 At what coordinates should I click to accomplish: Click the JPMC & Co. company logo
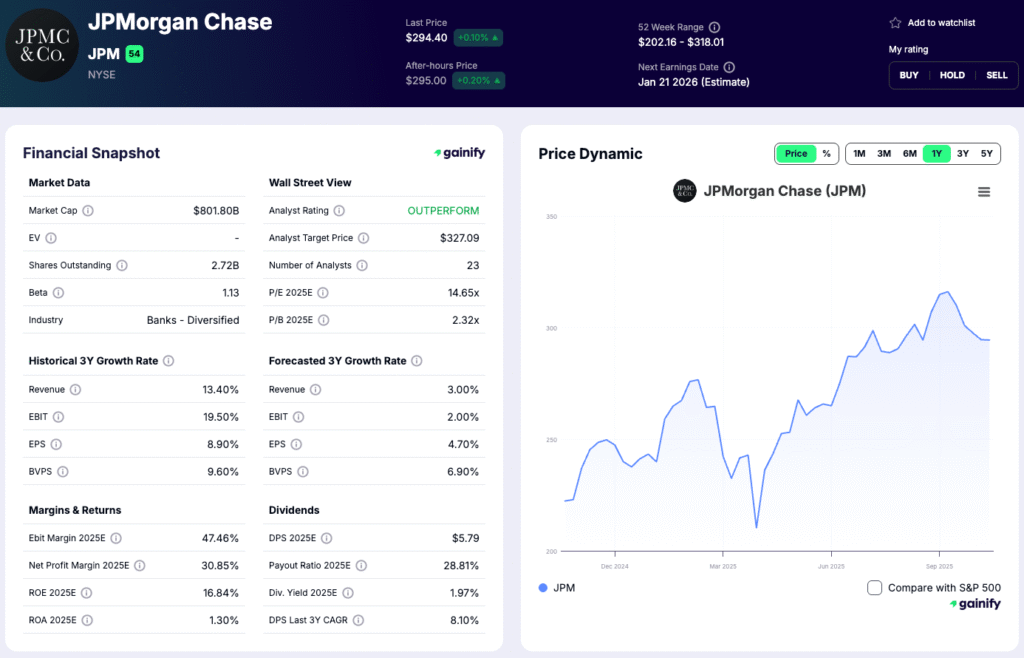(x=41, y=45)
